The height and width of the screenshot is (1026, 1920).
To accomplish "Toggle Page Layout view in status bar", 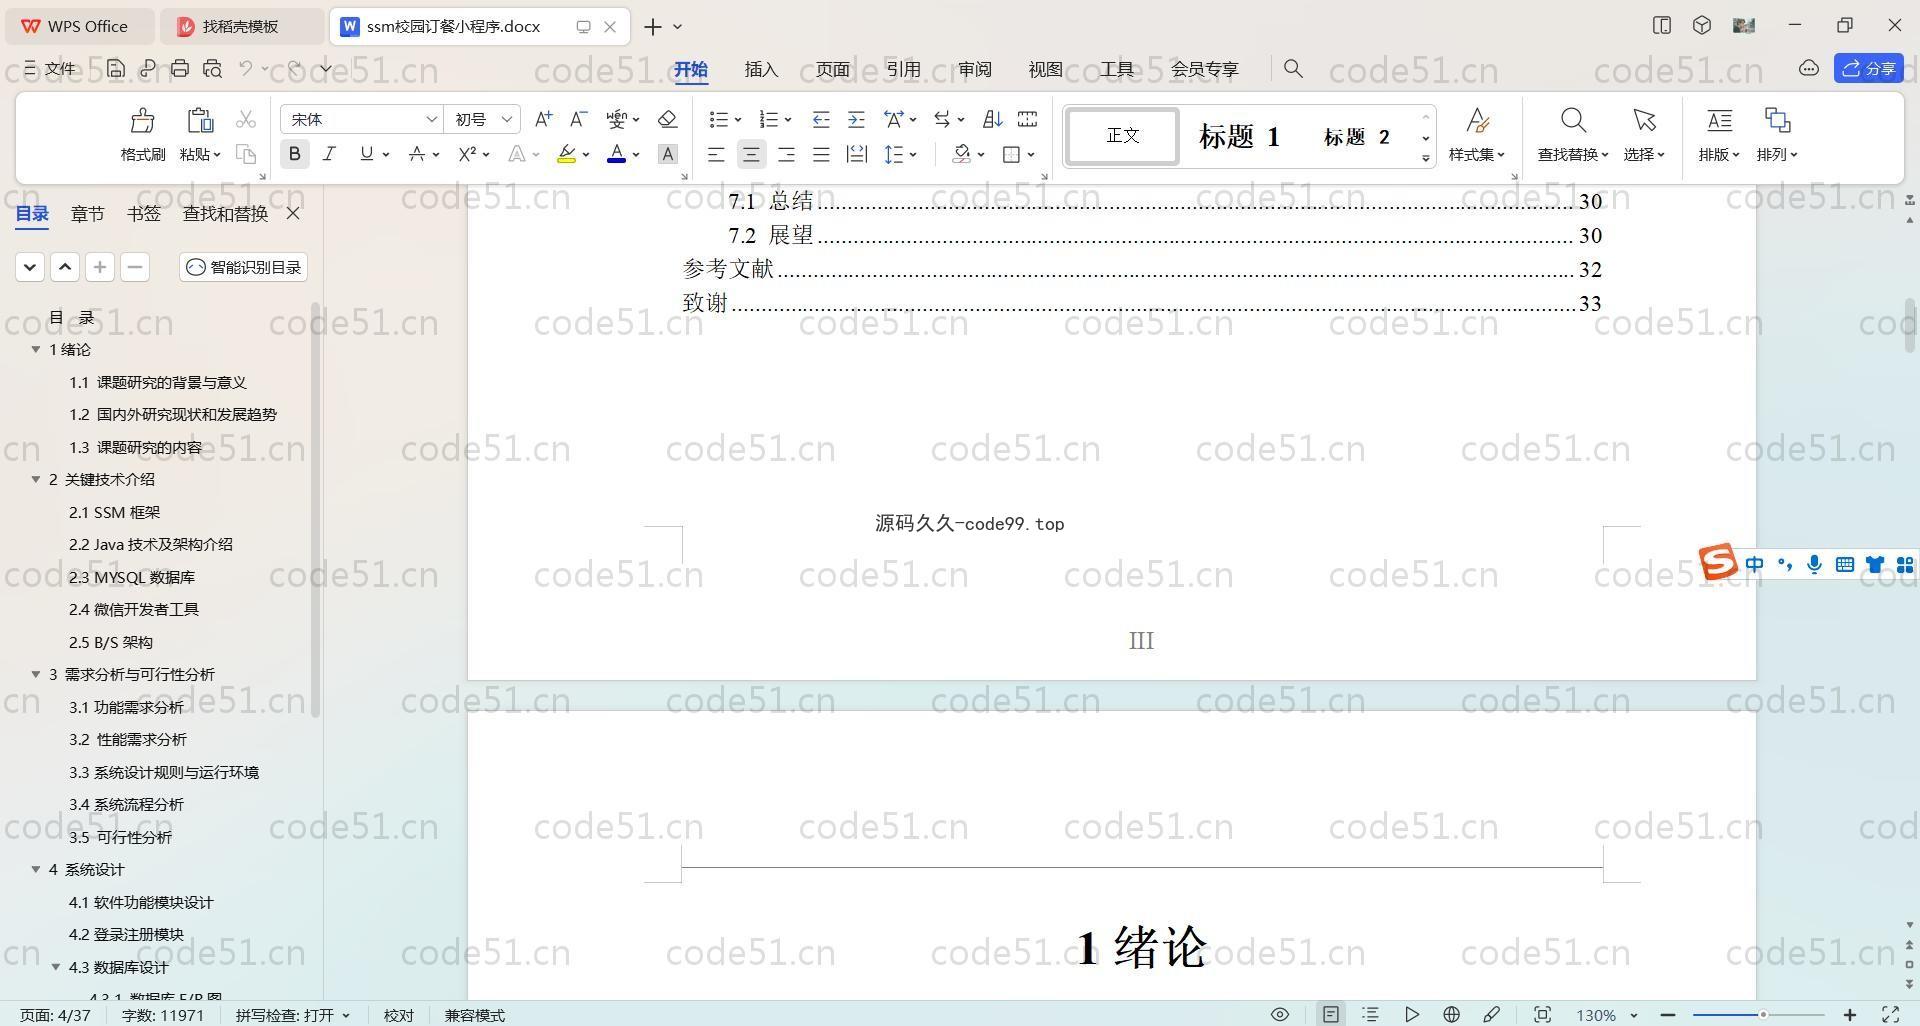I will tap(1331, 1014).
